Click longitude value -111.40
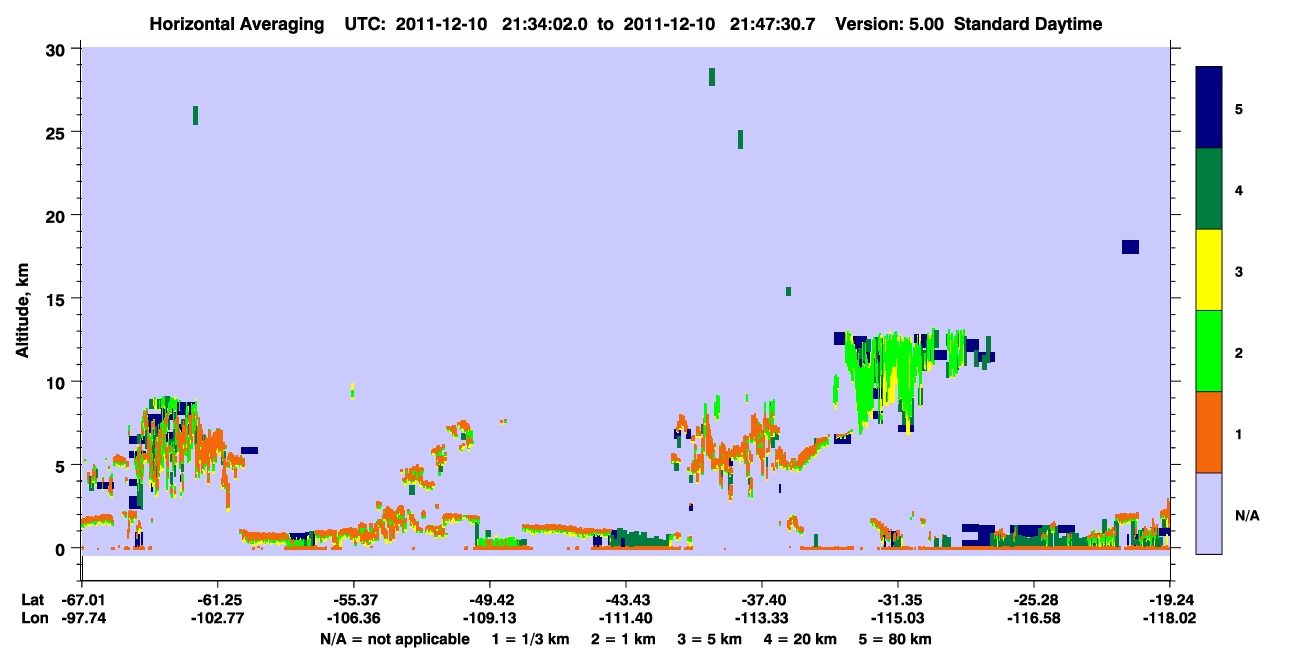Image resolution: width=1300 pixels, height=667 pixels. click(625, 618)
